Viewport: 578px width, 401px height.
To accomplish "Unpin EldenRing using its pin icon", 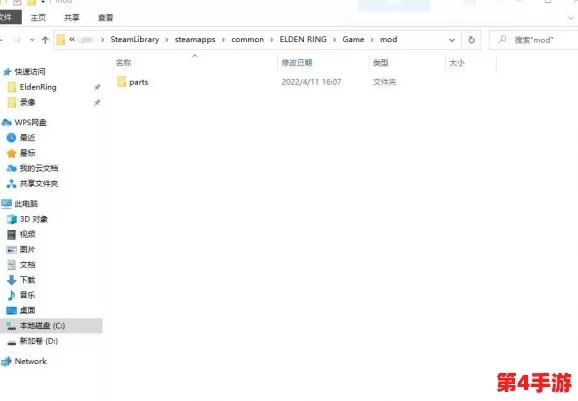I will (97, 87).
